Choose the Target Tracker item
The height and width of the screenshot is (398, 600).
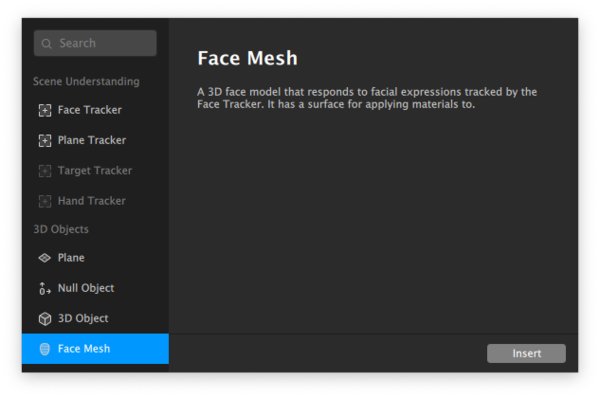[95, 171]
